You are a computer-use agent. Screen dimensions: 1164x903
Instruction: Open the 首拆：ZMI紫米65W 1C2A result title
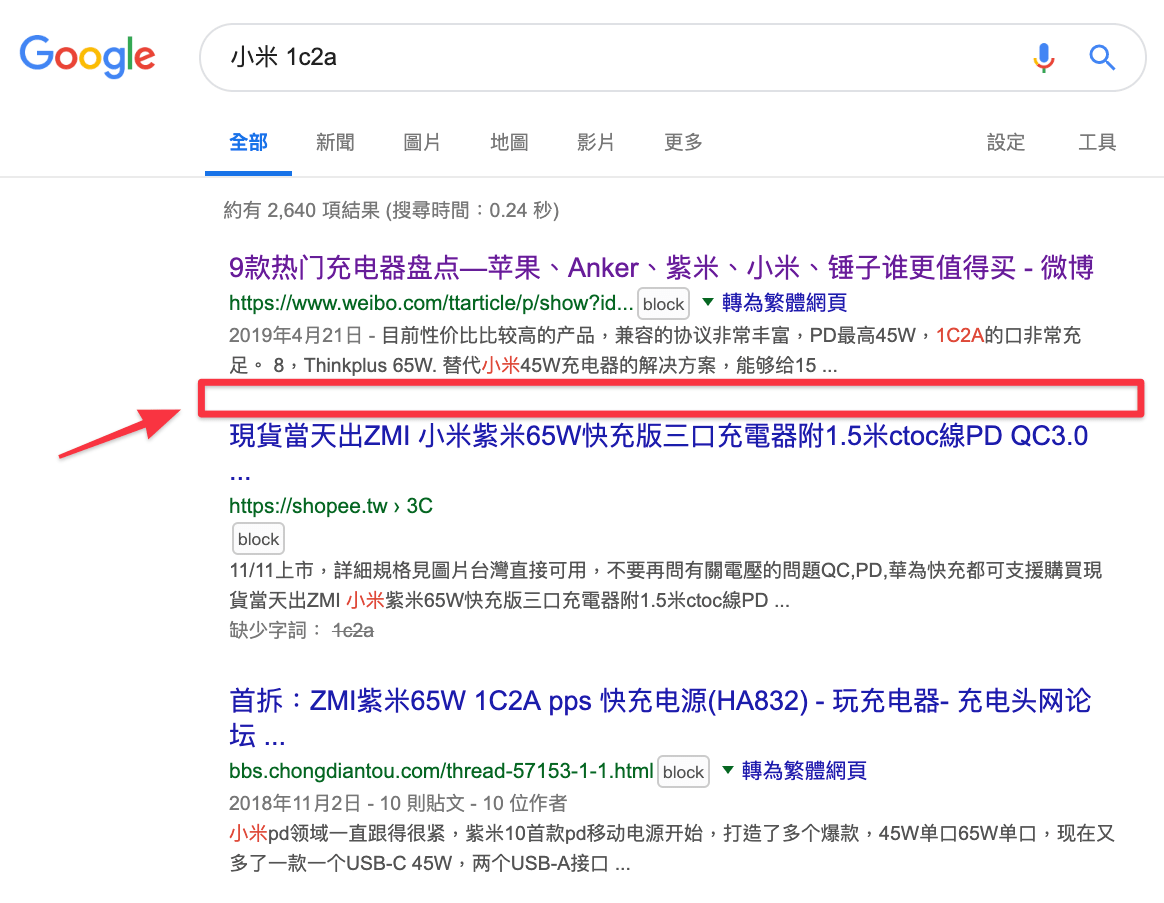pyautogui.click(x=660, y=717)
